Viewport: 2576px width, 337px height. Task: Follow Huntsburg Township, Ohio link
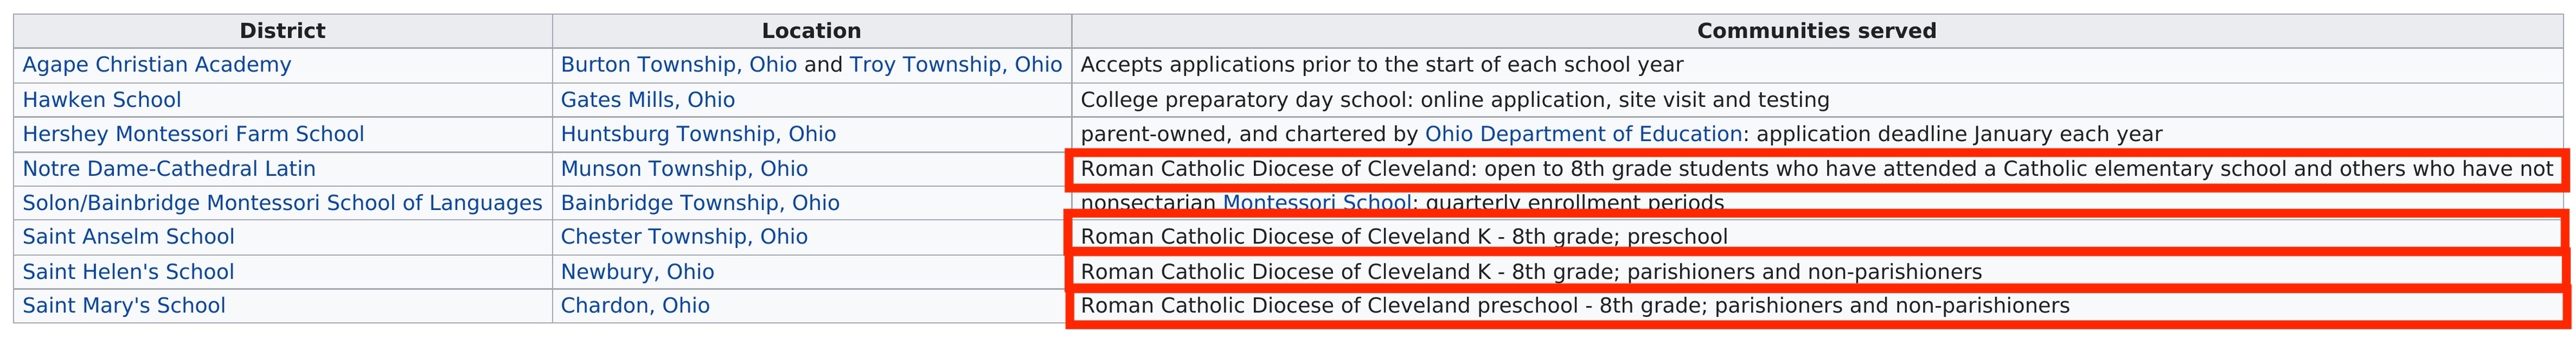[697, 134]
